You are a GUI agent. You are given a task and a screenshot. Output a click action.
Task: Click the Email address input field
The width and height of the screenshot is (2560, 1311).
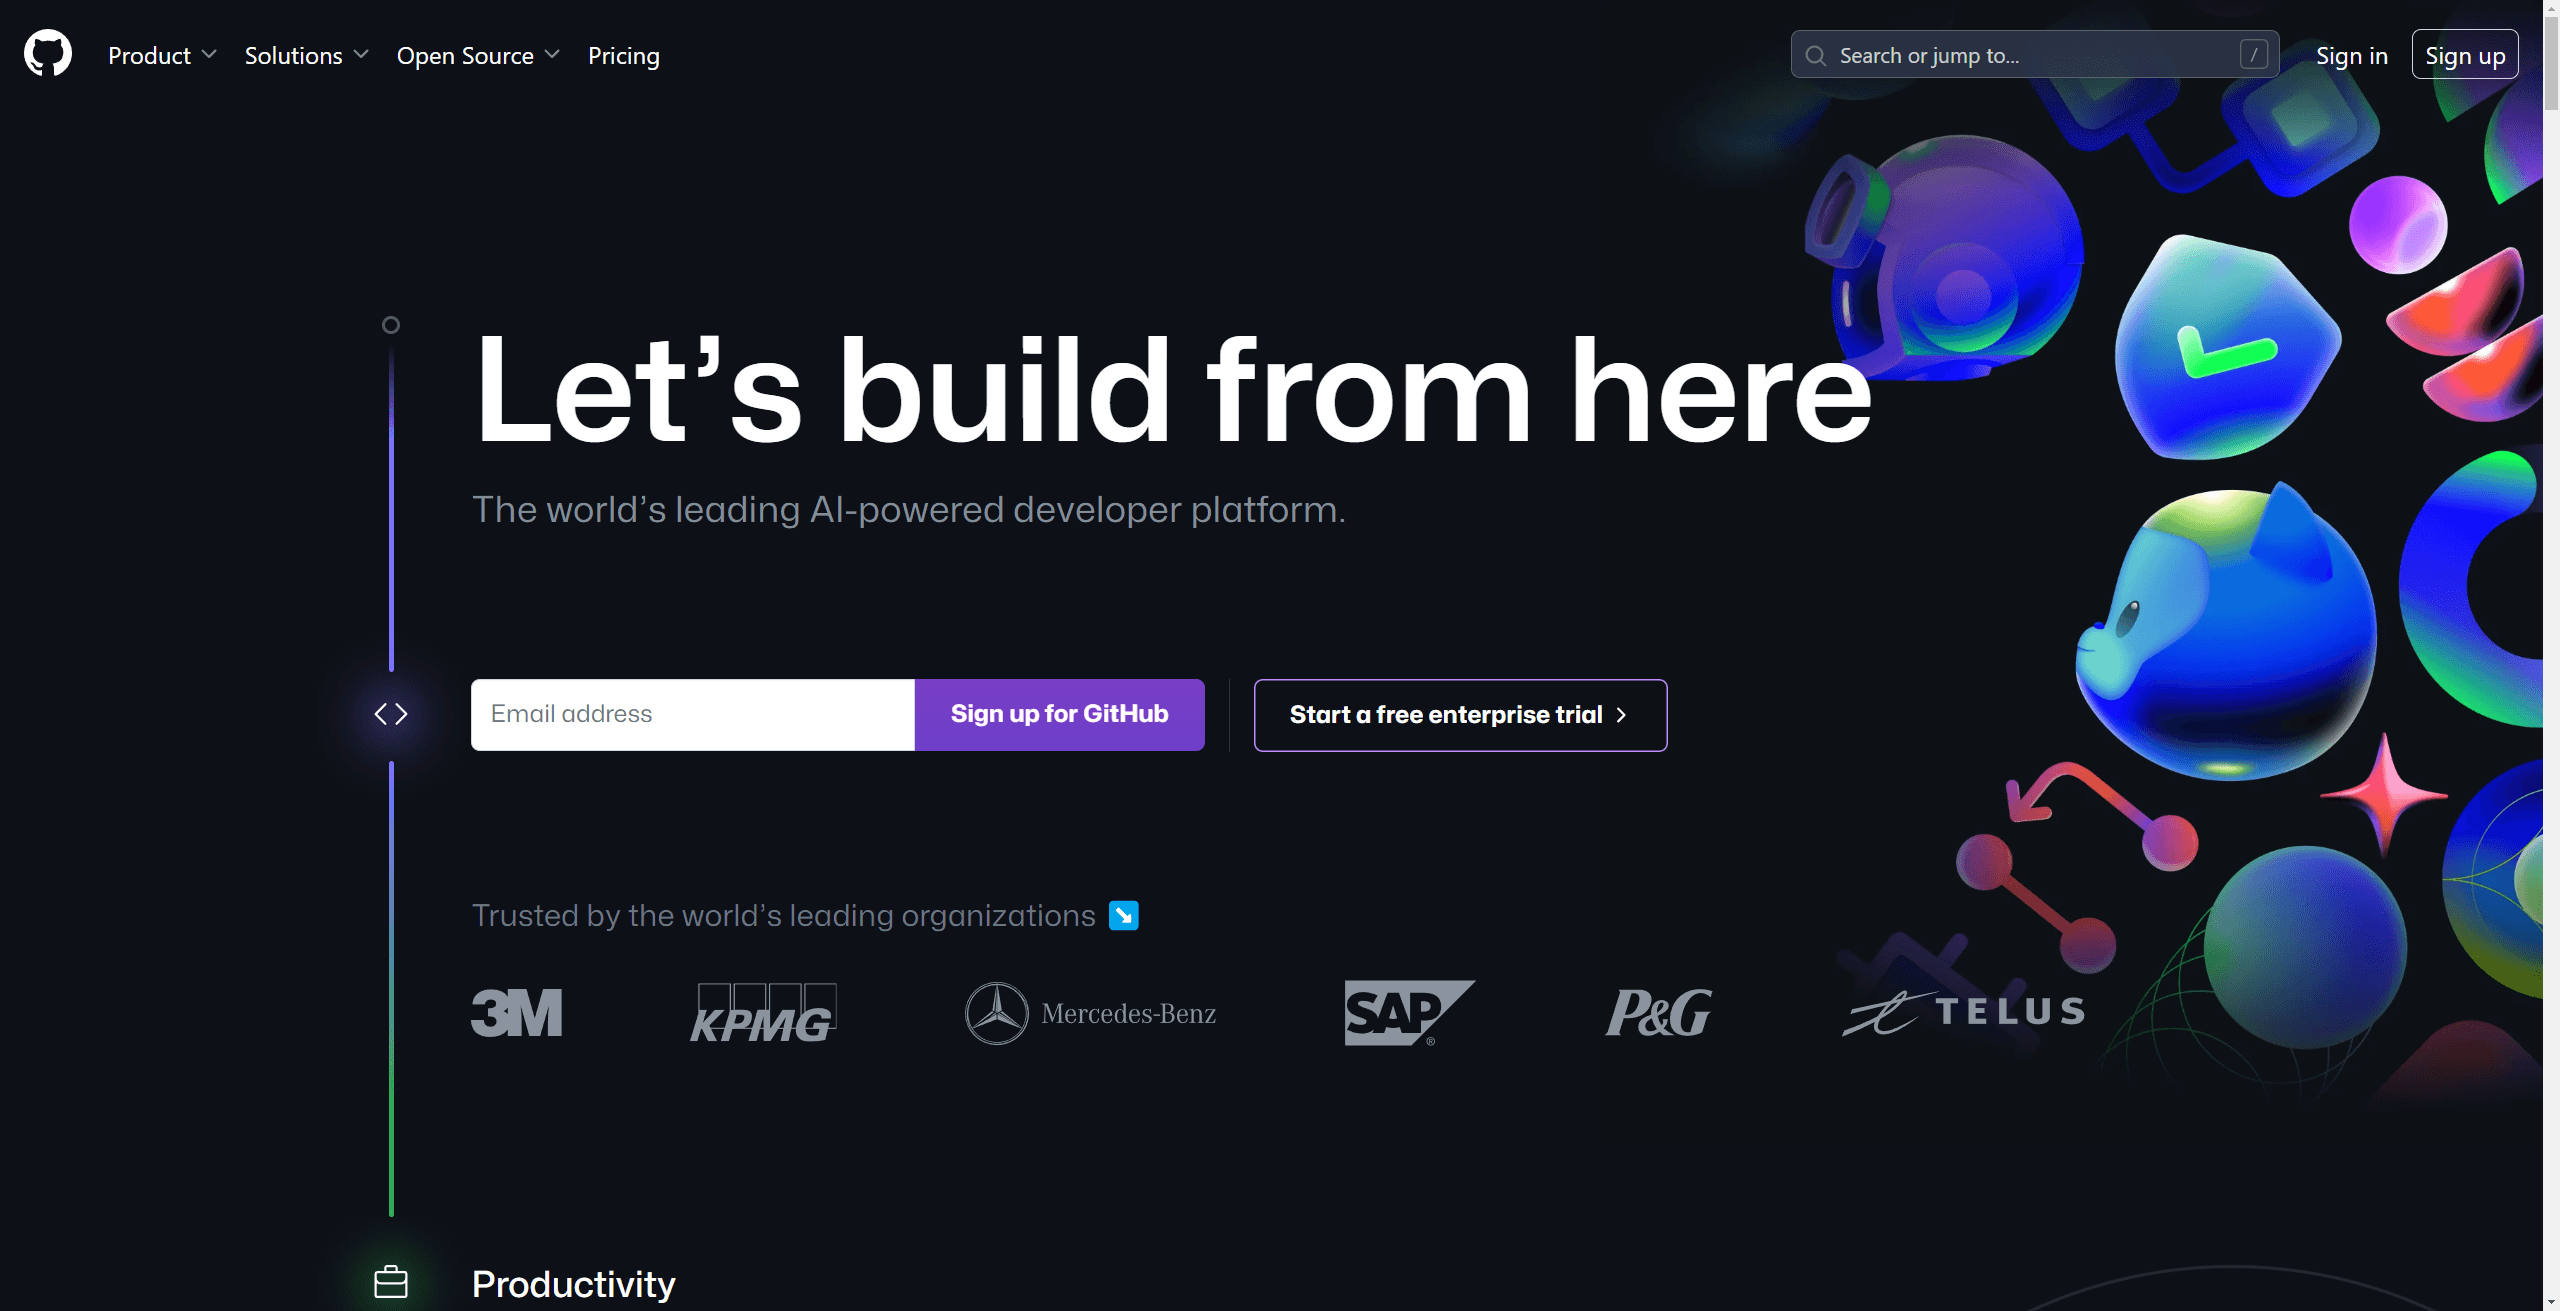(x=692, y=714)
